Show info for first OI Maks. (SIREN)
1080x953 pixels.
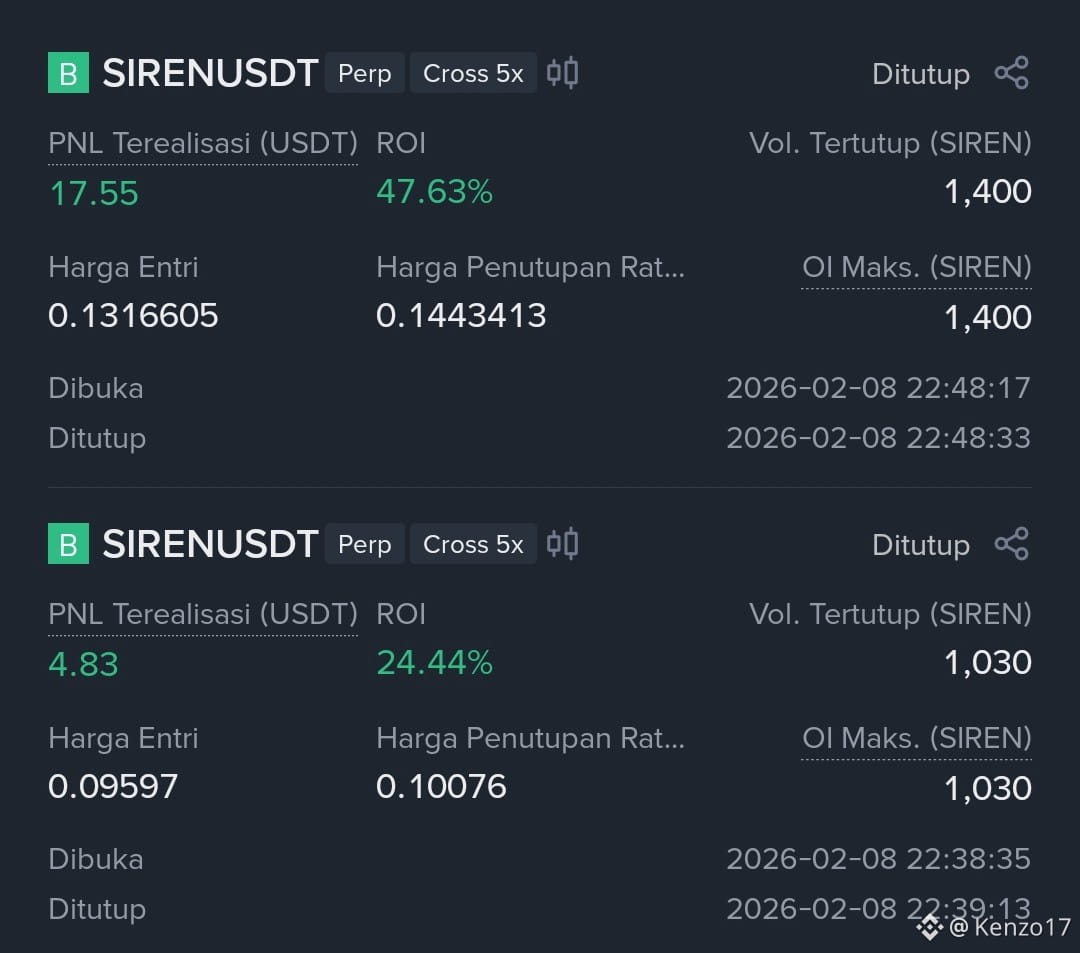[x=916, y=267]
